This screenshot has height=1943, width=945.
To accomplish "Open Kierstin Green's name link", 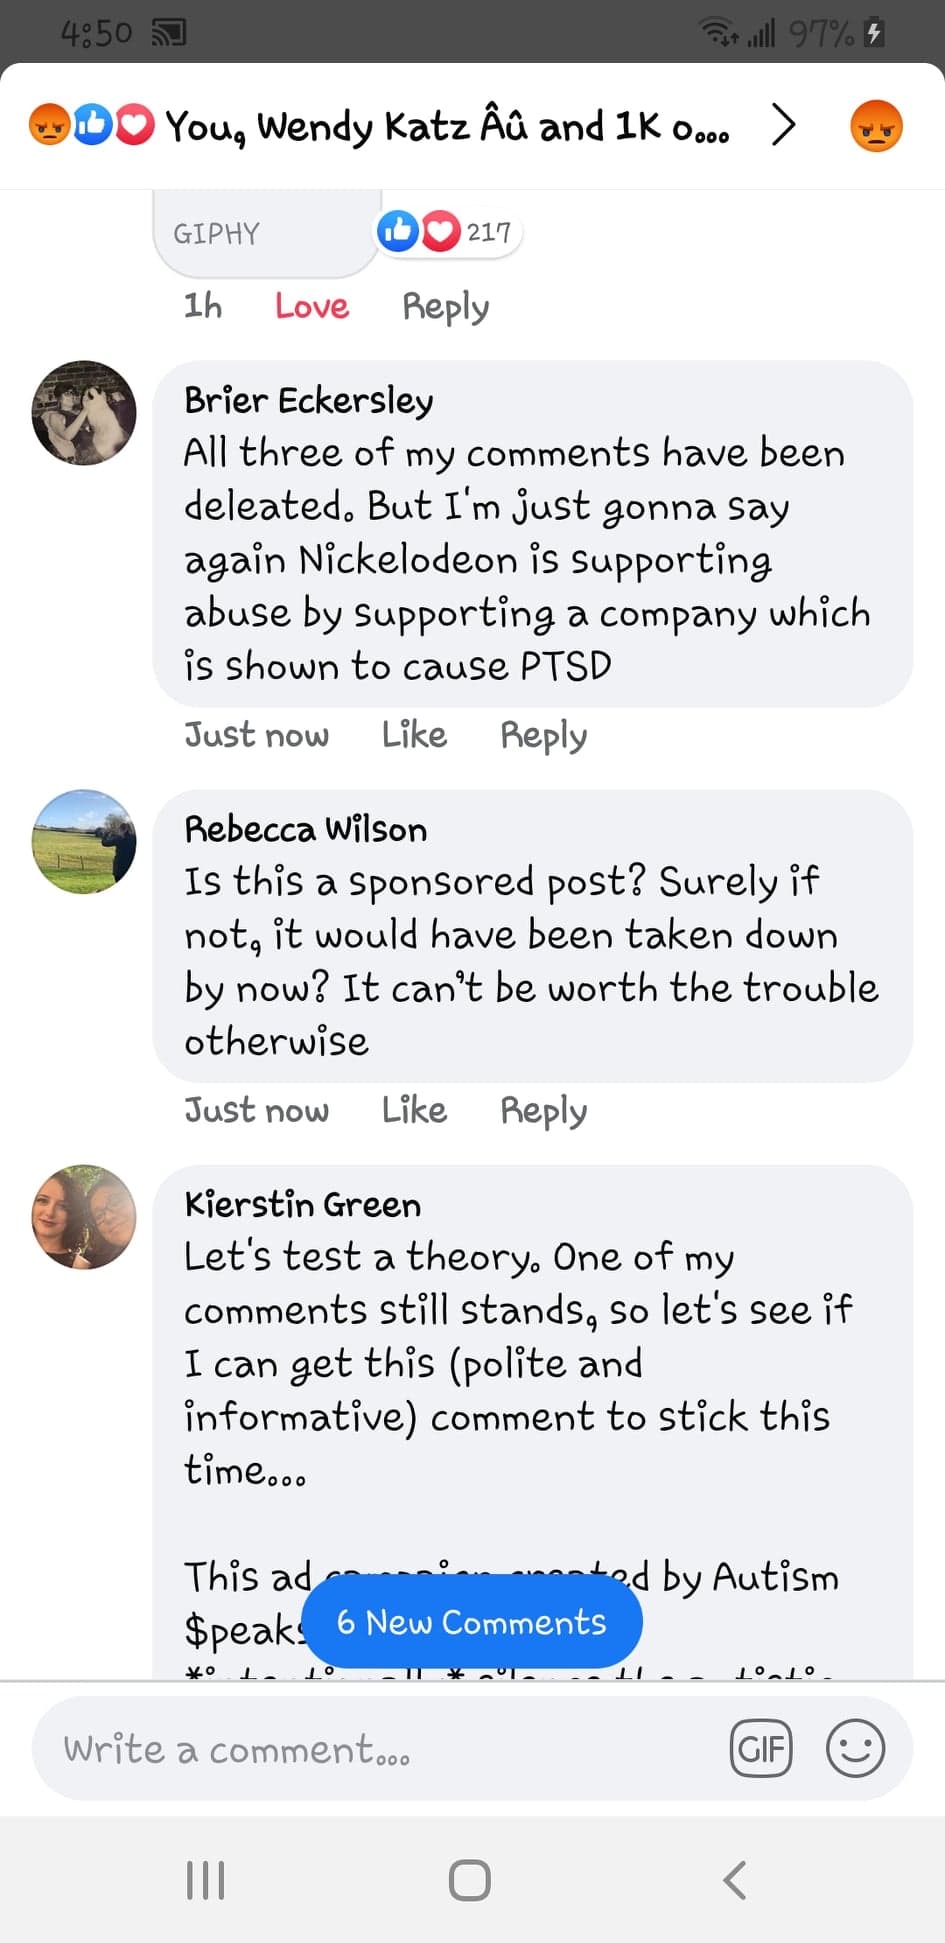I will click(302, 1204).
